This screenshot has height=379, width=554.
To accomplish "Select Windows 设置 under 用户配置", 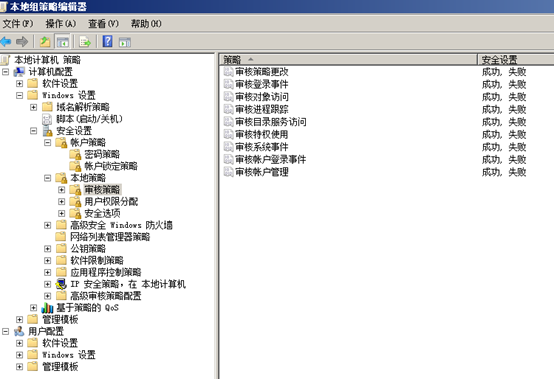I will tap(69, 355).
